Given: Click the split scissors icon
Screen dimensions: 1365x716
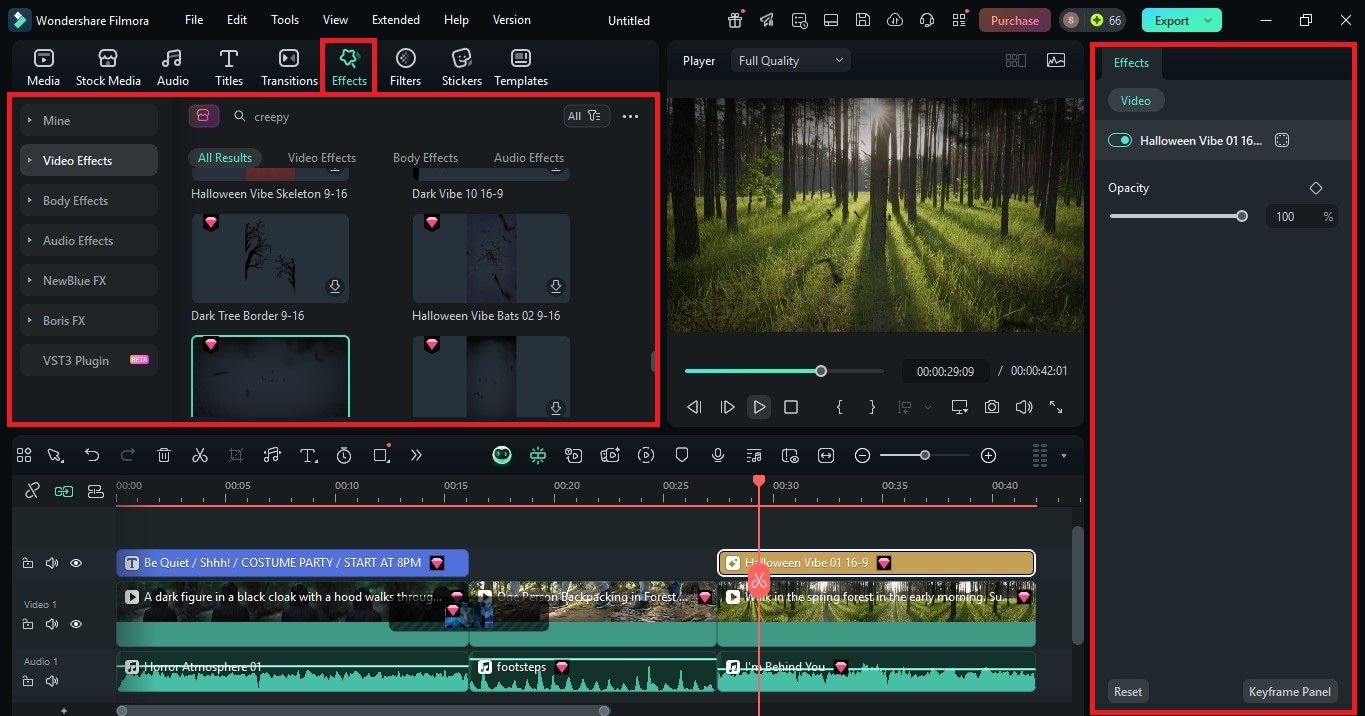Looking at the screenshot, I should [200, 455].
